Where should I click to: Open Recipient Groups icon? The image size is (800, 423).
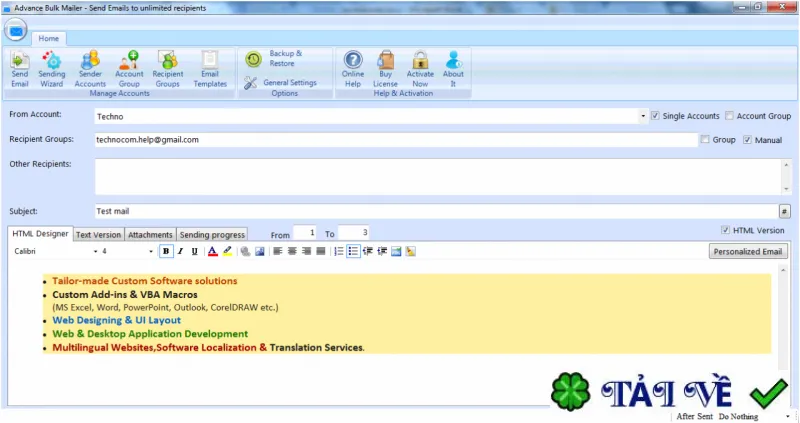(x=167, y=69)
